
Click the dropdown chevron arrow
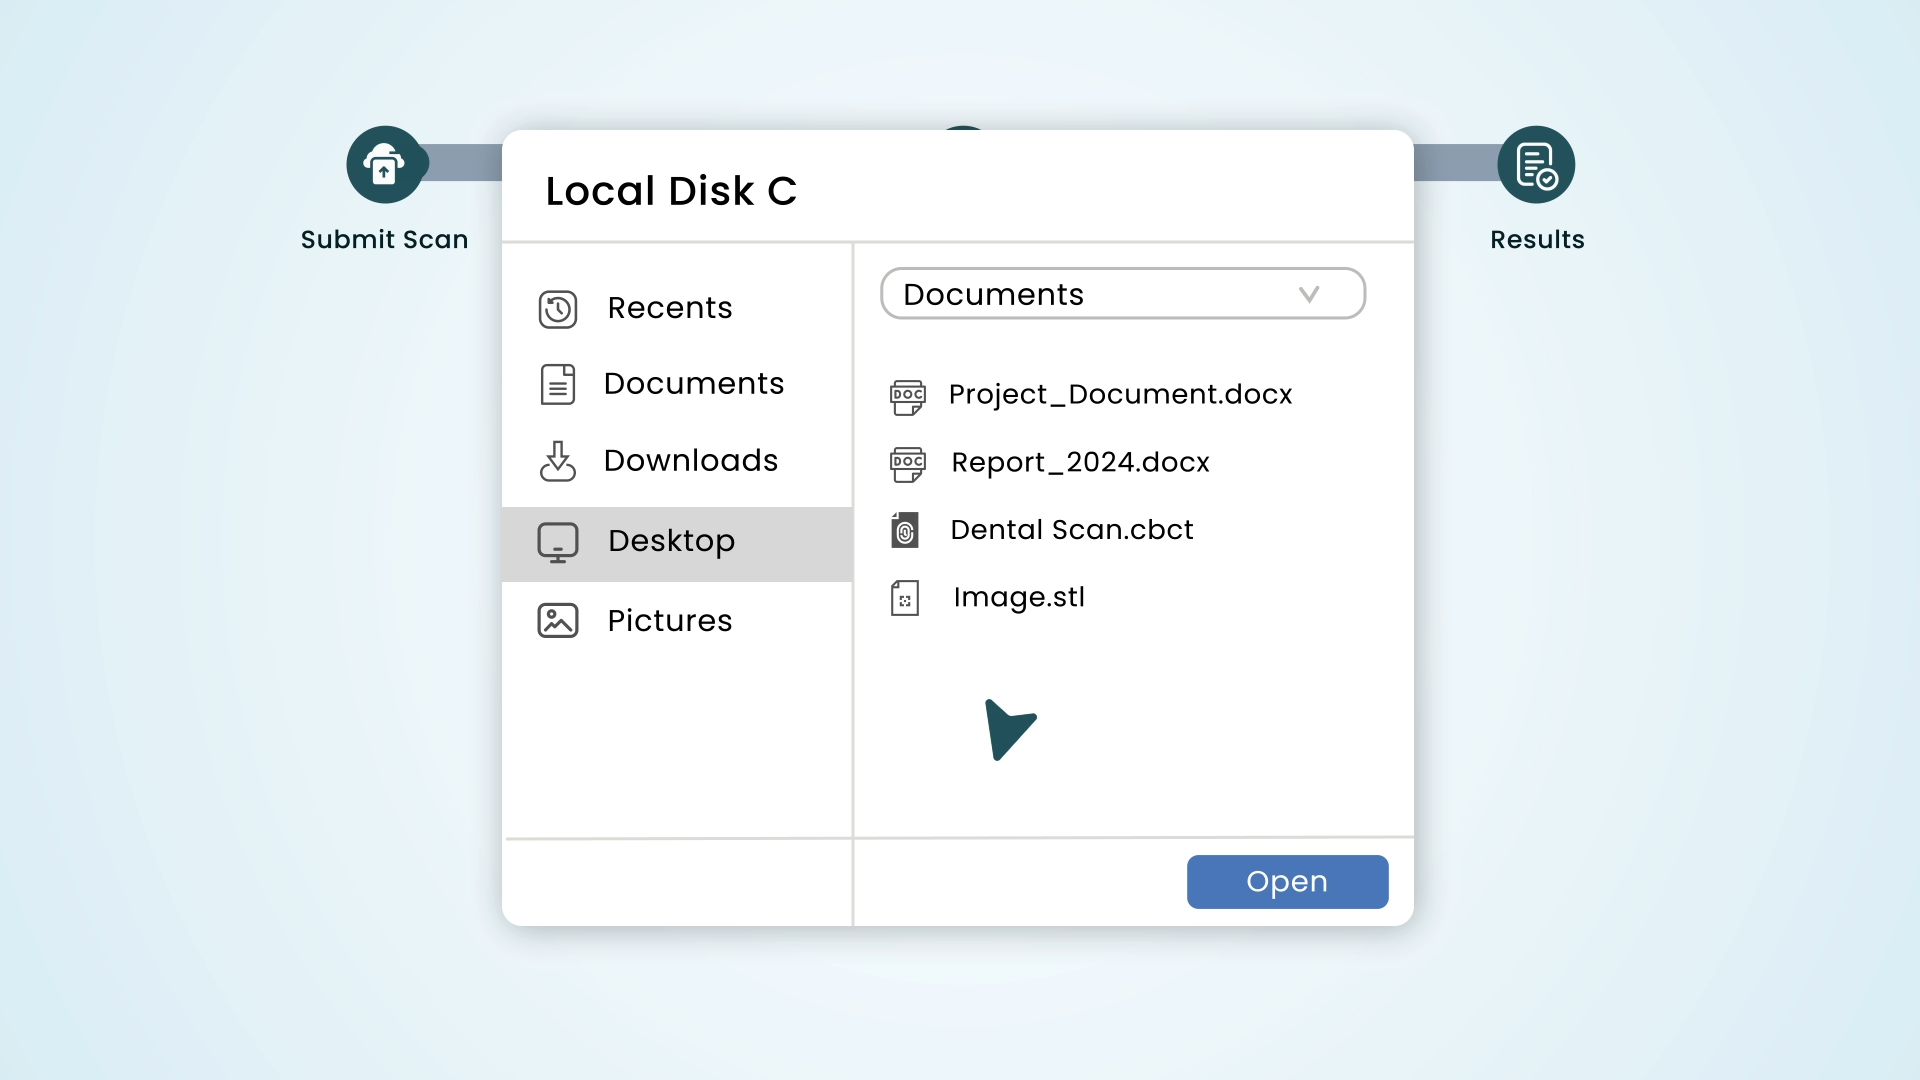(1309, 294)
